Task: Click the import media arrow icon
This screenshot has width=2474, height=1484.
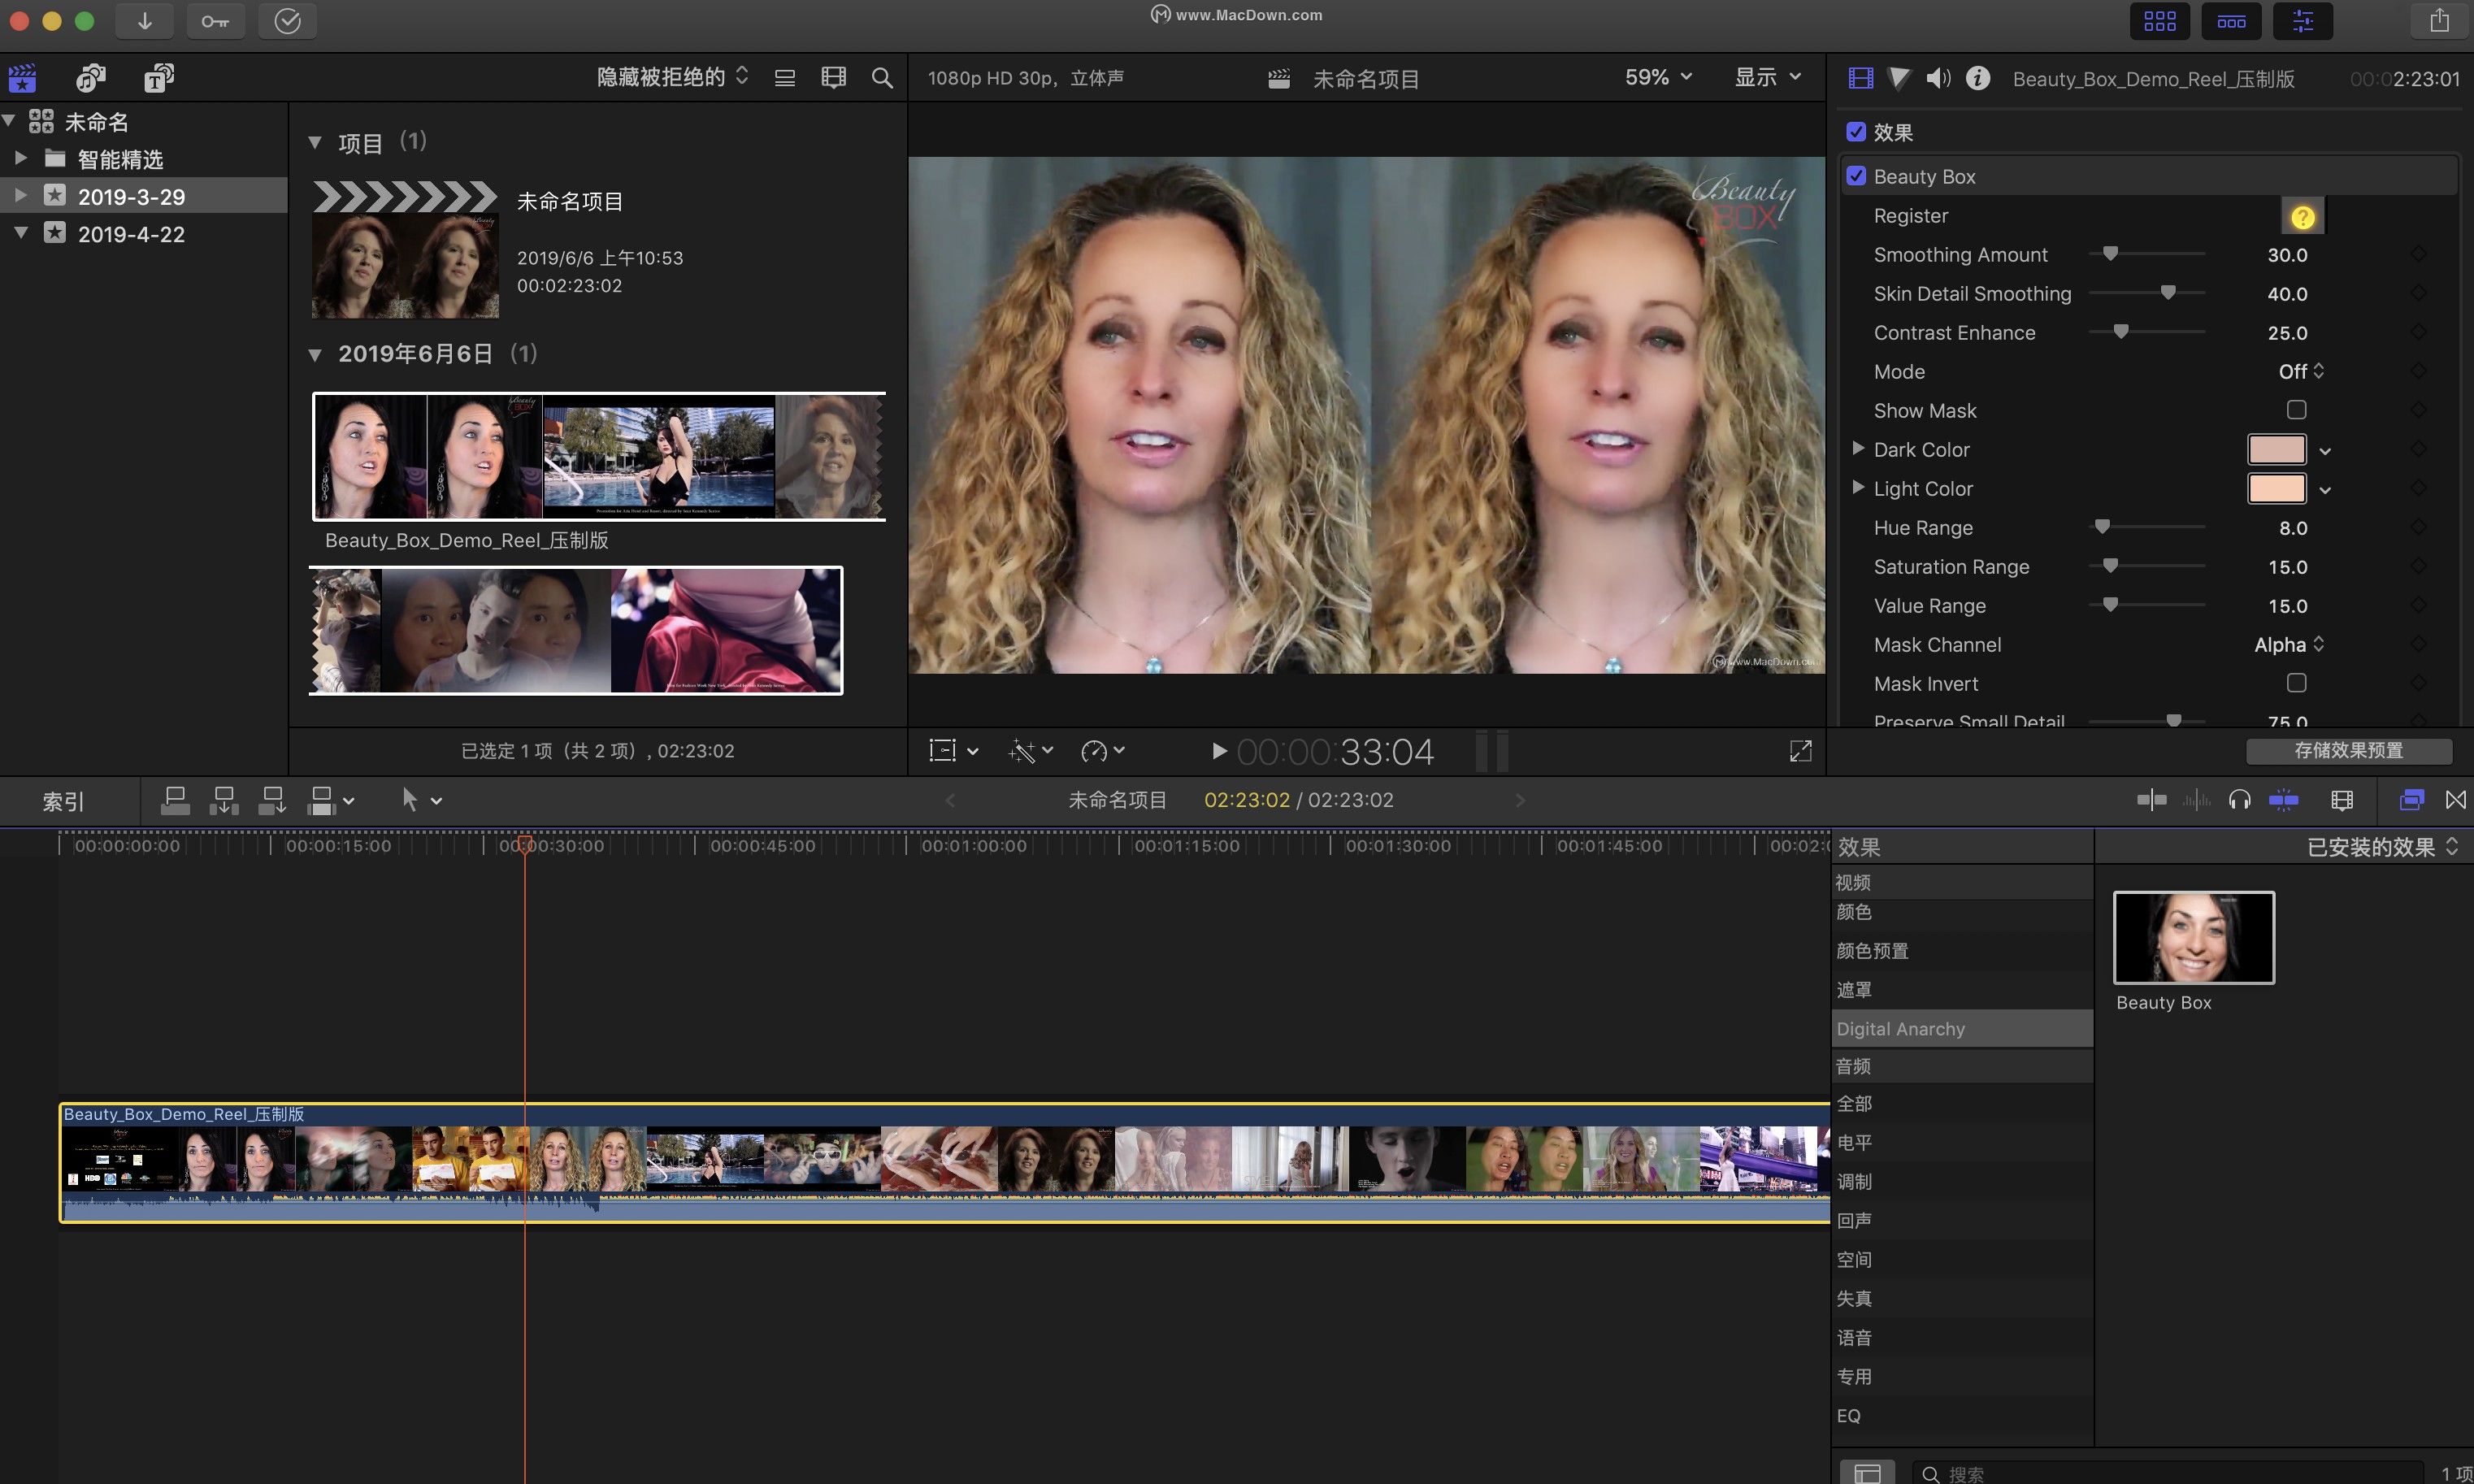Action: click(x=145, y=21)
